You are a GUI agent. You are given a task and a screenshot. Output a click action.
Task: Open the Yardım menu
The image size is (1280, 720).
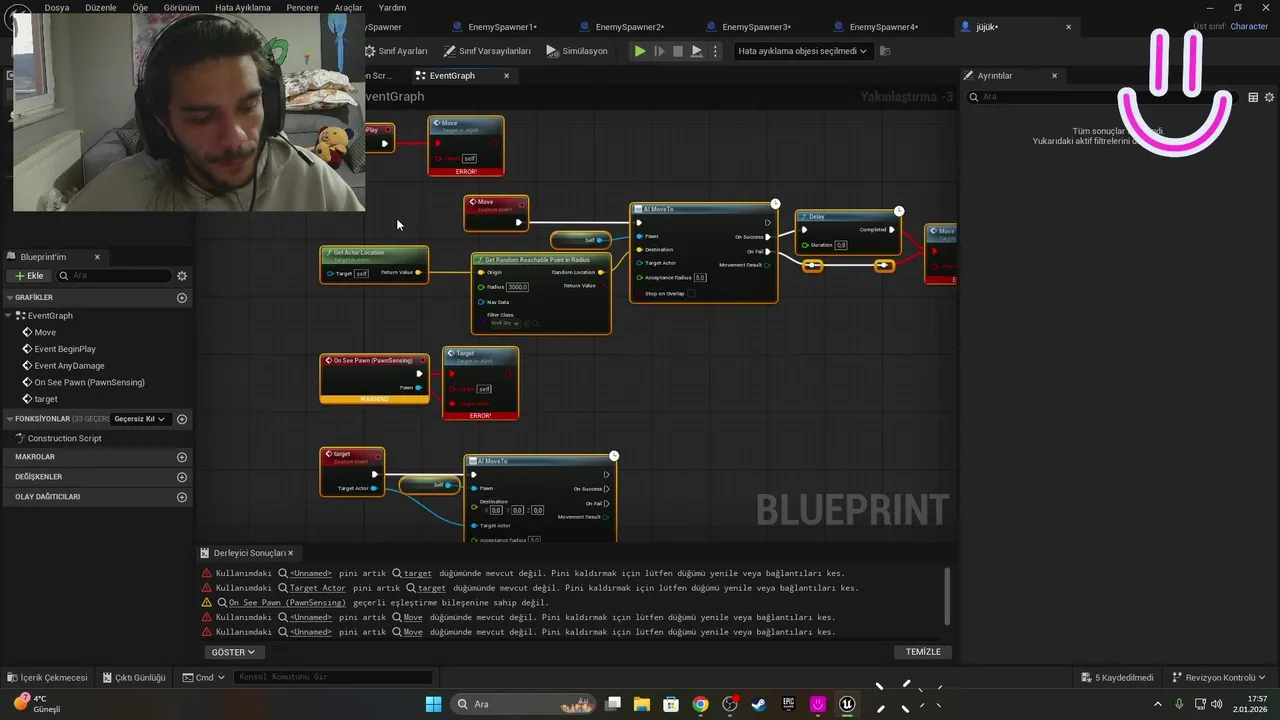392,7
